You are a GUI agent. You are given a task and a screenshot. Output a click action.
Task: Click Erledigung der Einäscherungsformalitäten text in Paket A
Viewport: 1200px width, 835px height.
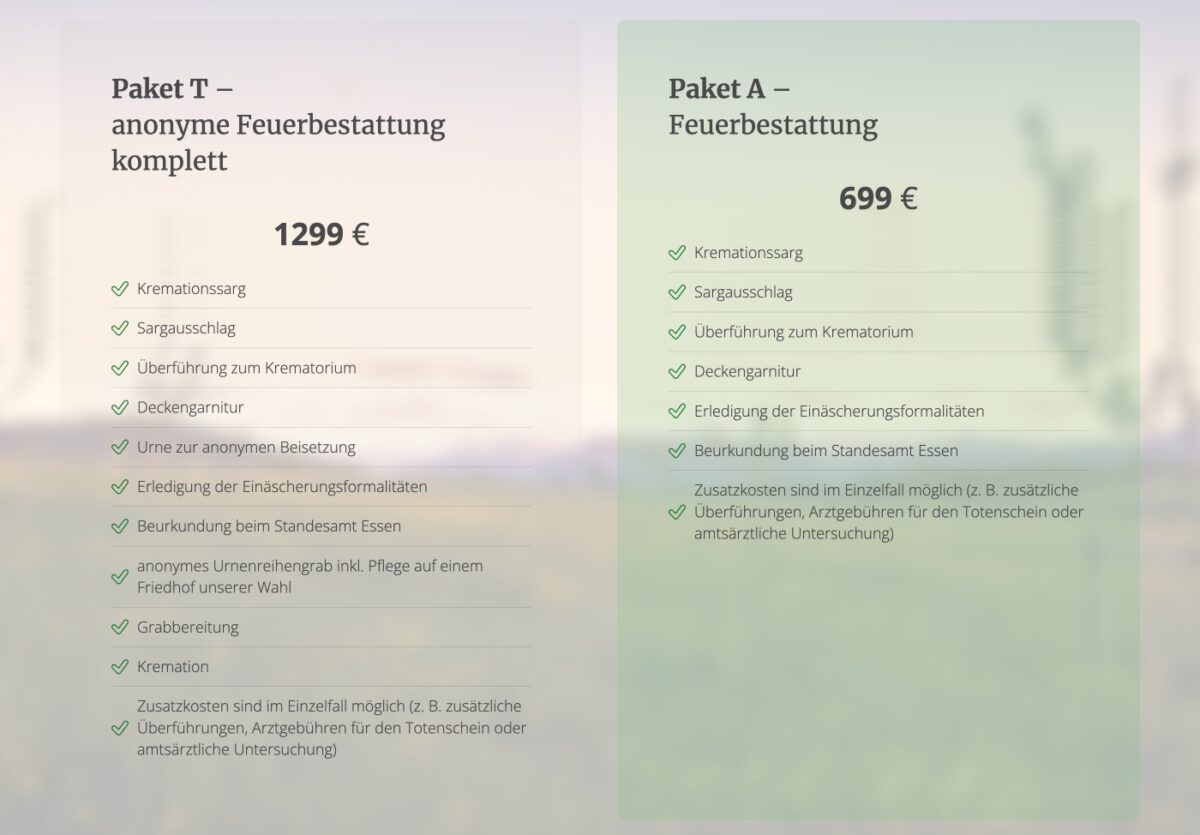tap(839, 411)
